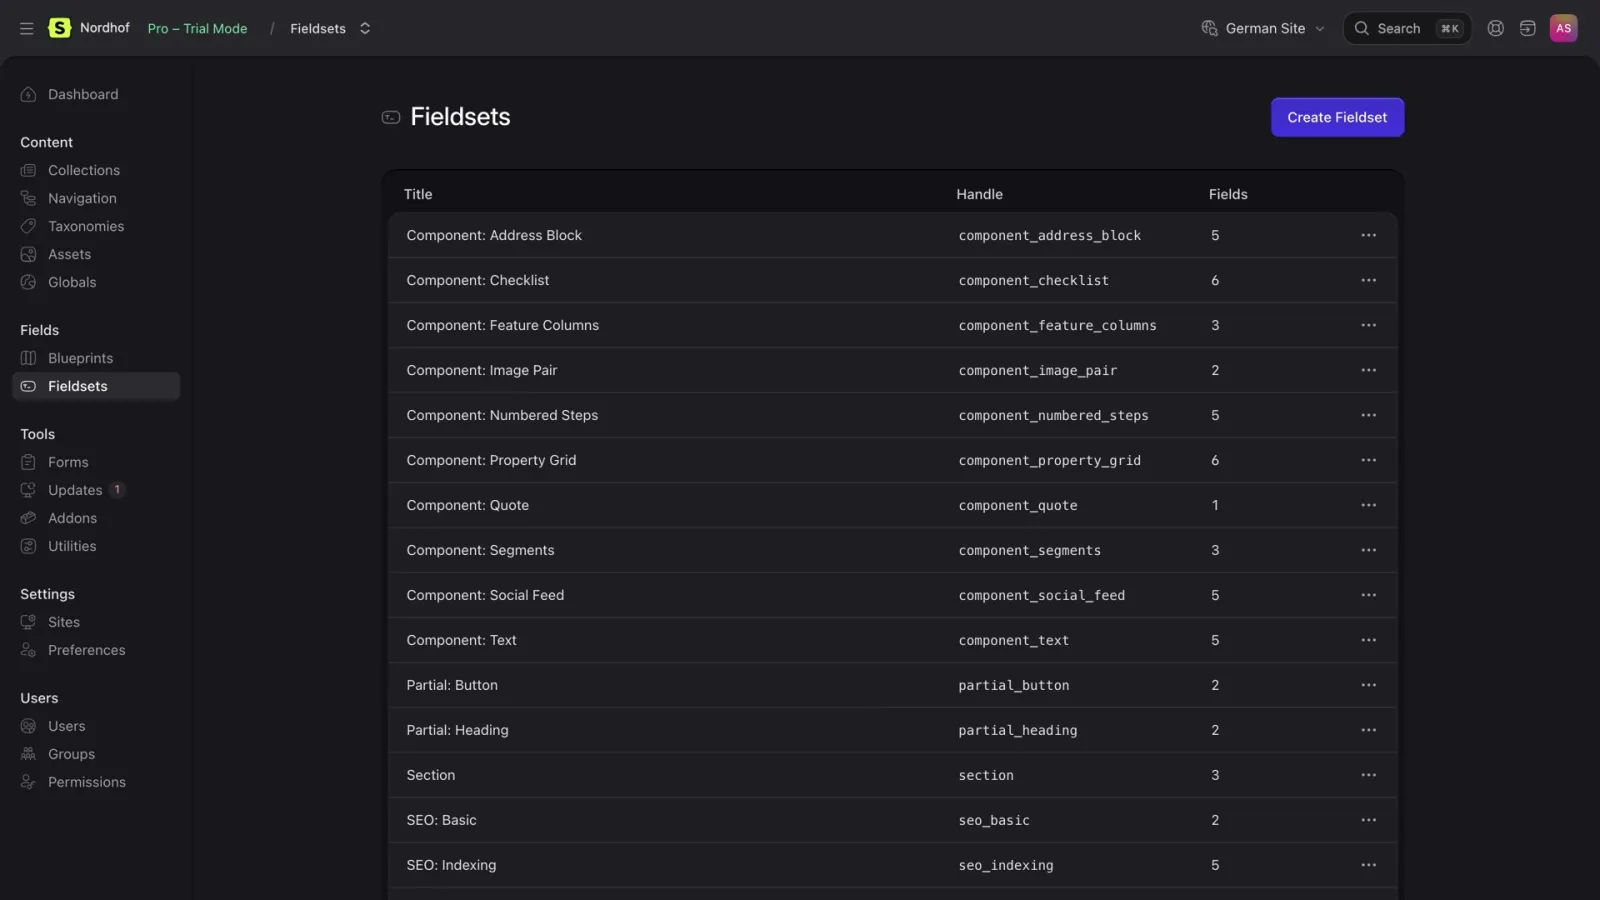Click the Addons sidebar icon

click(x=28, y=518)
